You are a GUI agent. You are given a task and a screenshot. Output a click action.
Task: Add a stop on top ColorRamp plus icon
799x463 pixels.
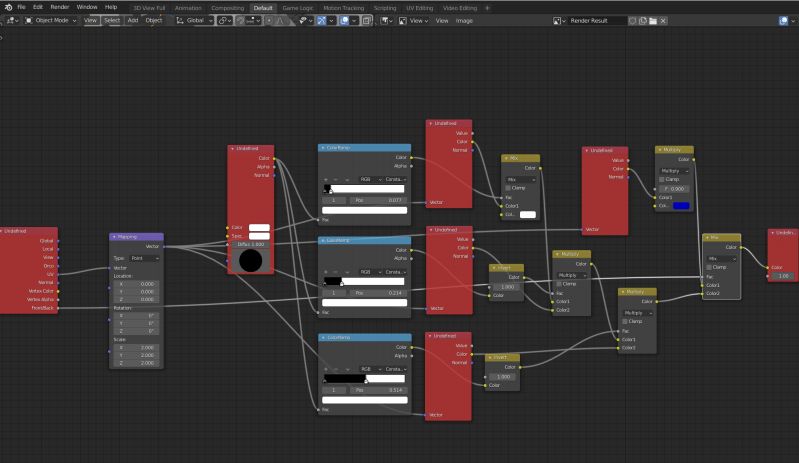(326, 179)
